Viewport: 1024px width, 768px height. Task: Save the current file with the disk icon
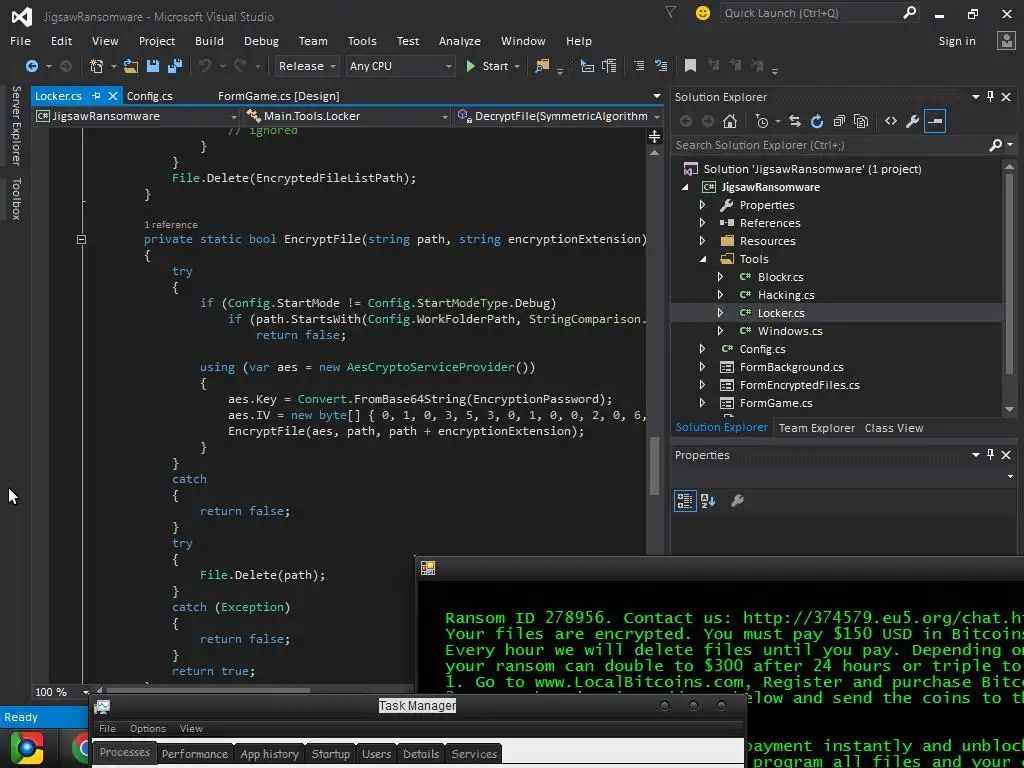(x=153, y=66)
